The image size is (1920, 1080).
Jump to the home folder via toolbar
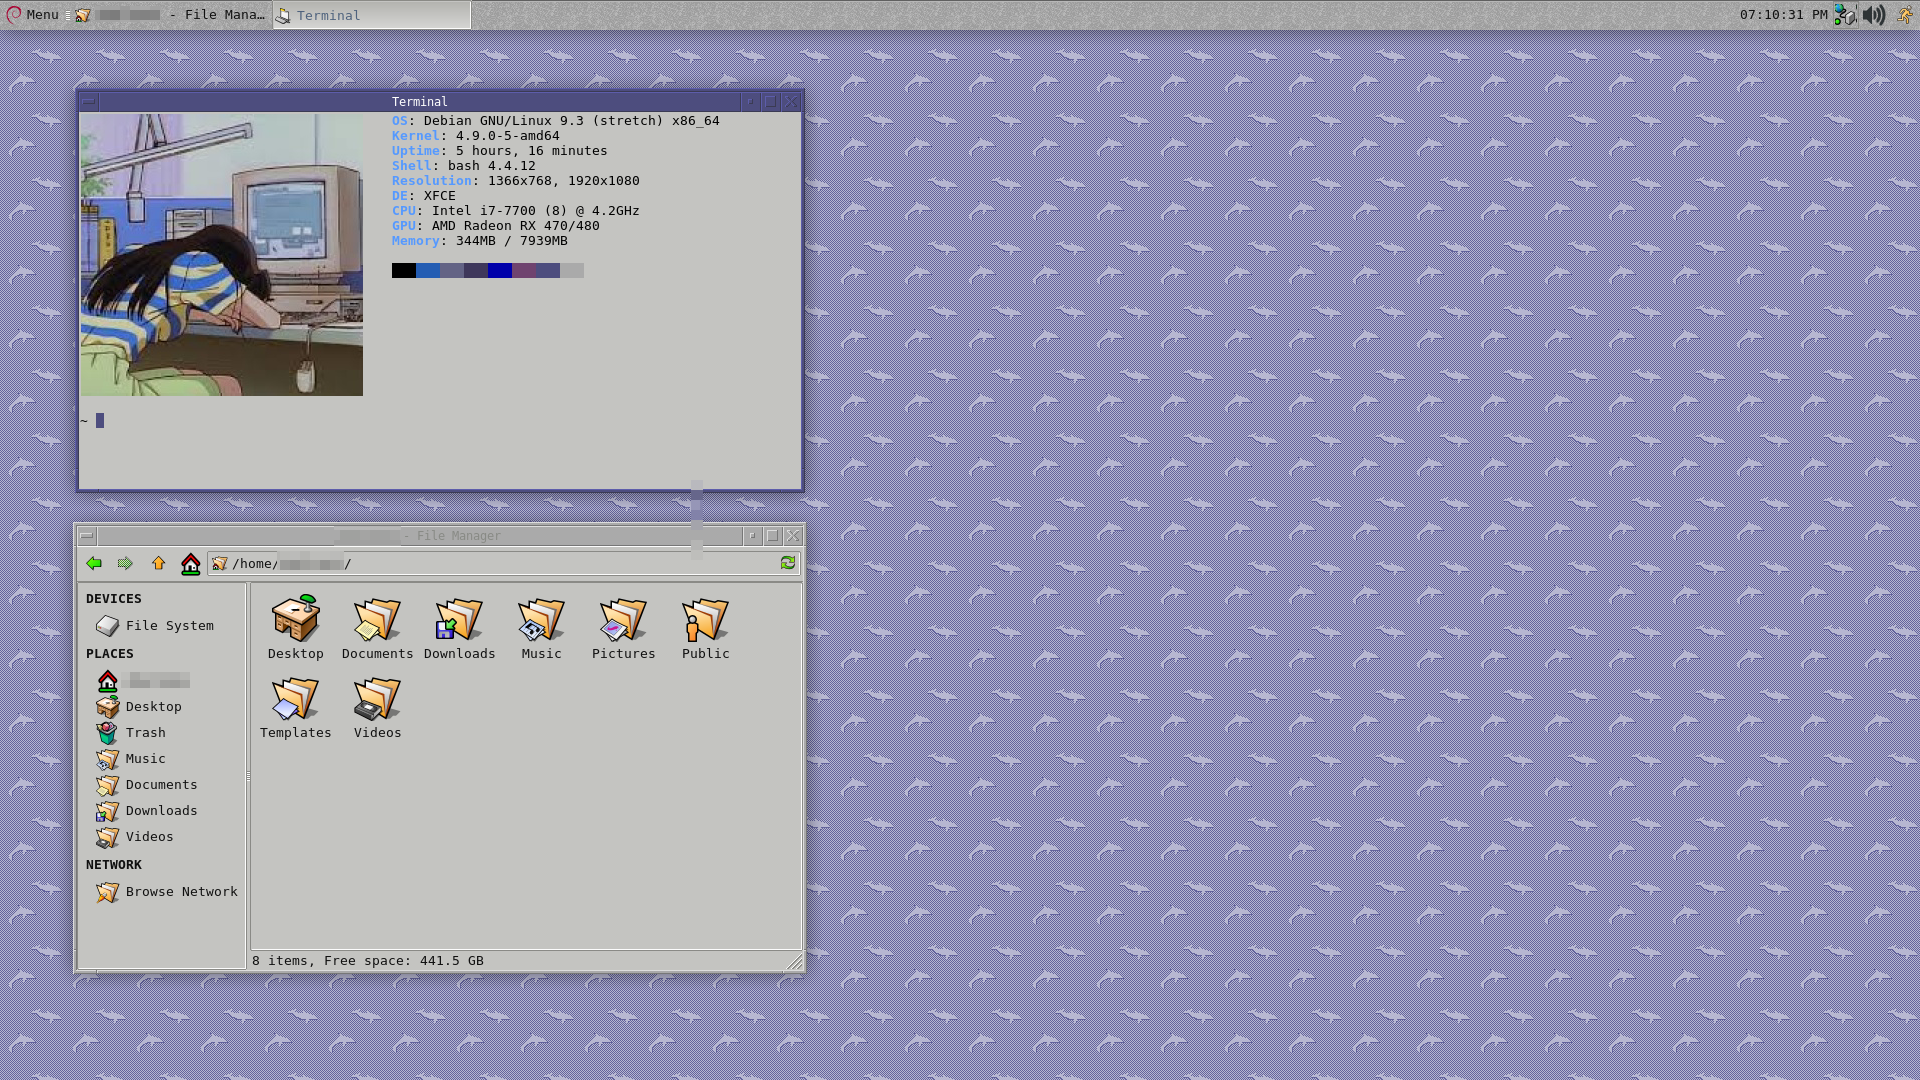[190, 564]
